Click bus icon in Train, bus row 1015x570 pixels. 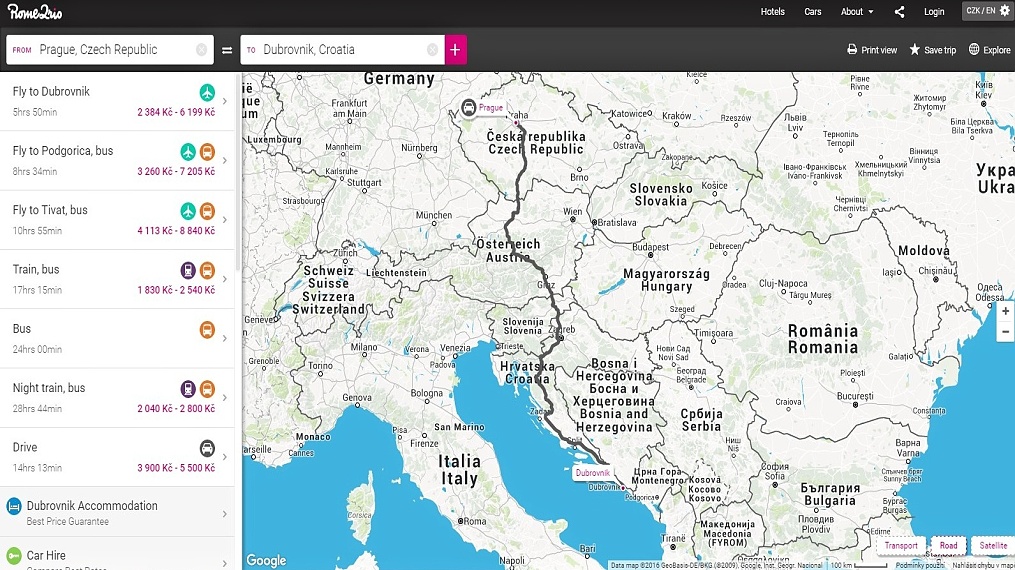click(x=207, y=270)
